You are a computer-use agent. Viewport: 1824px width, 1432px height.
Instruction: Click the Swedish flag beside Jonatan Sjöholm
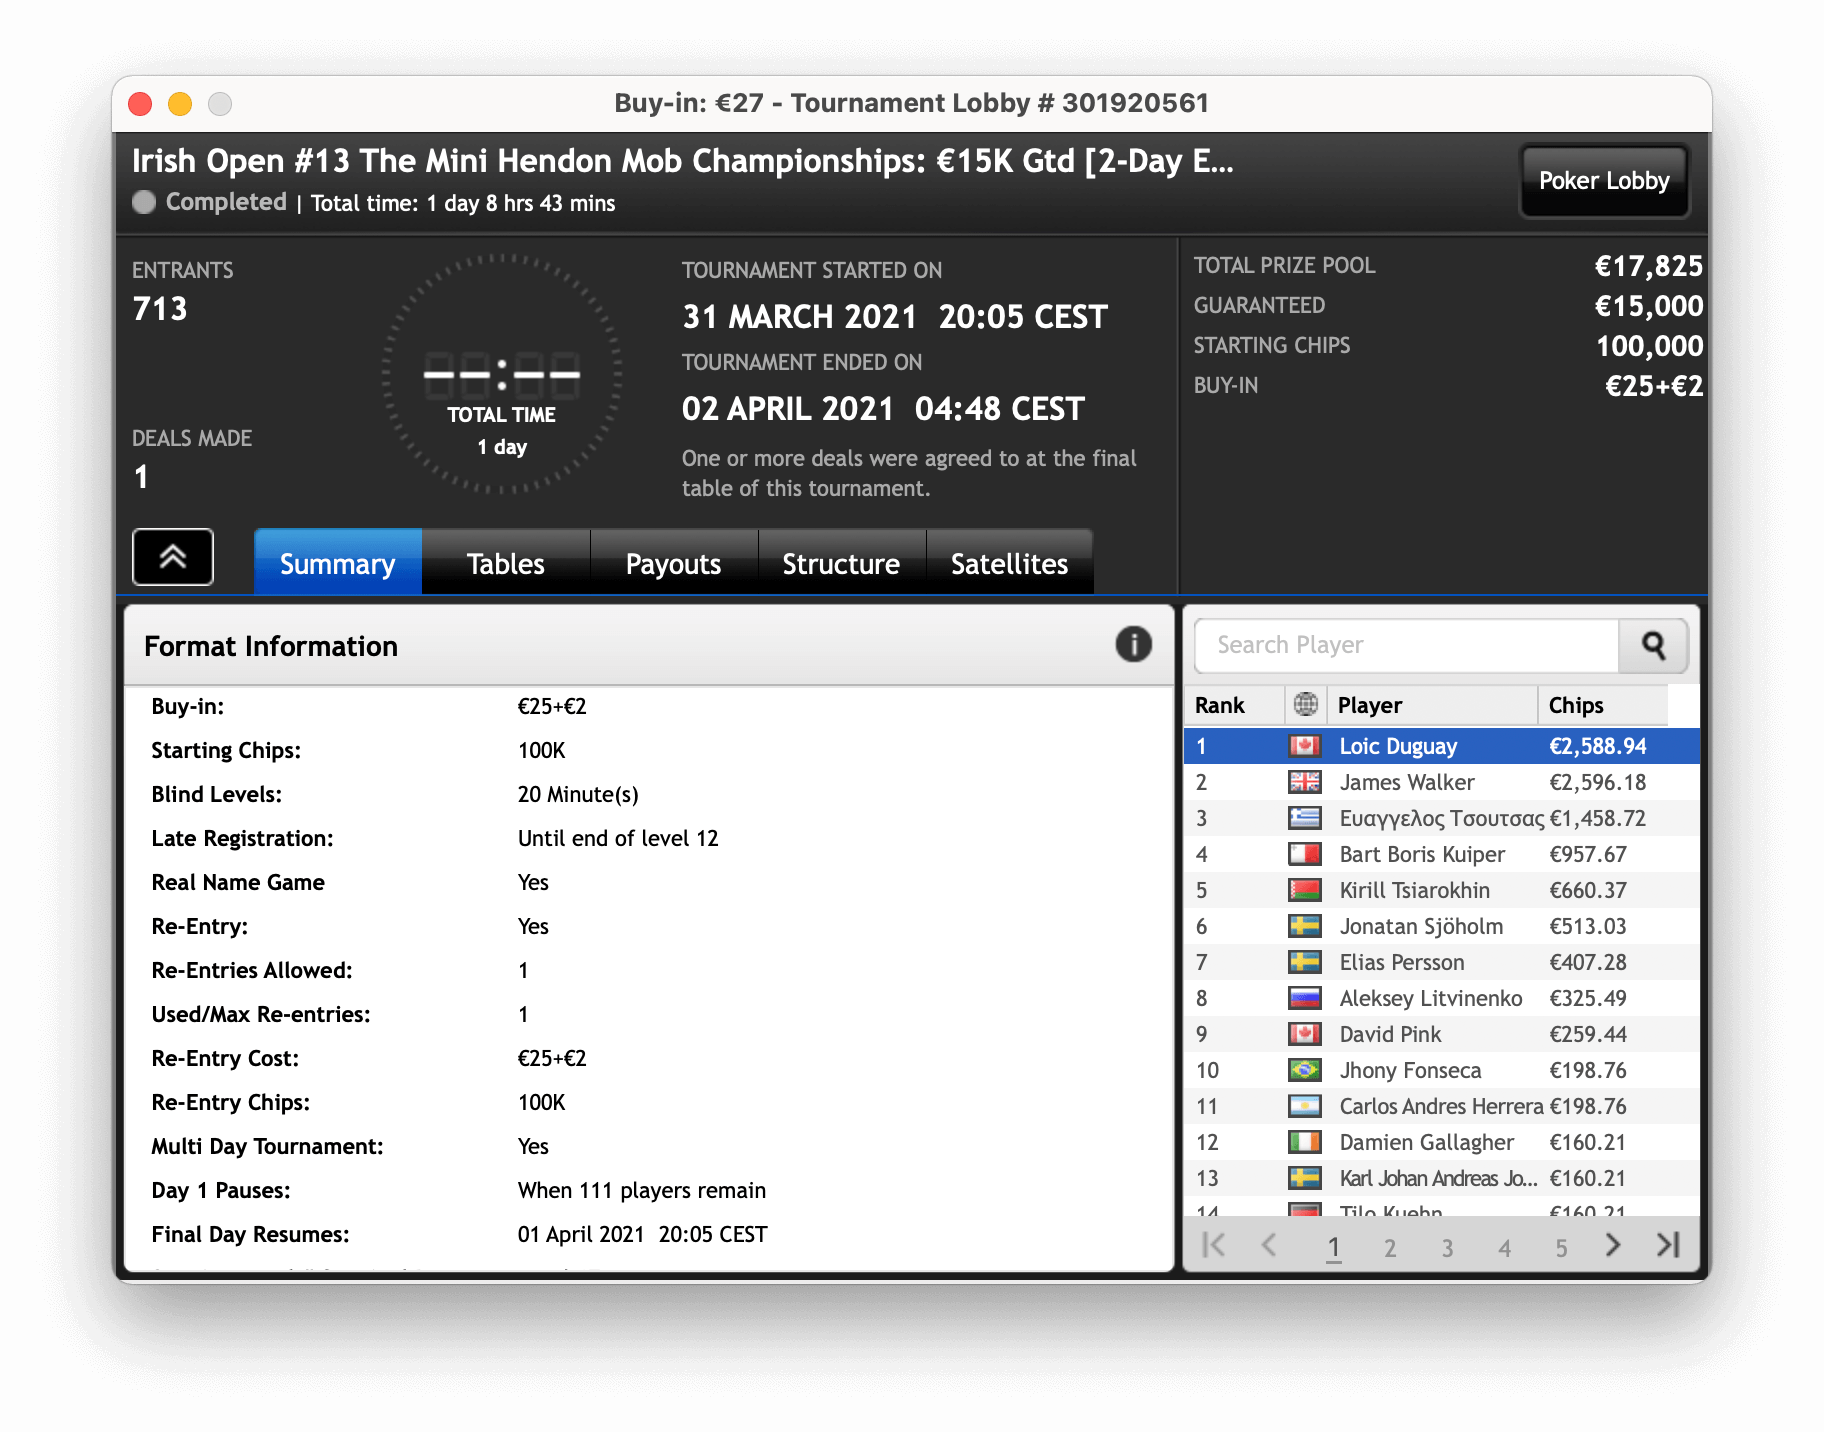[1304, 926]
